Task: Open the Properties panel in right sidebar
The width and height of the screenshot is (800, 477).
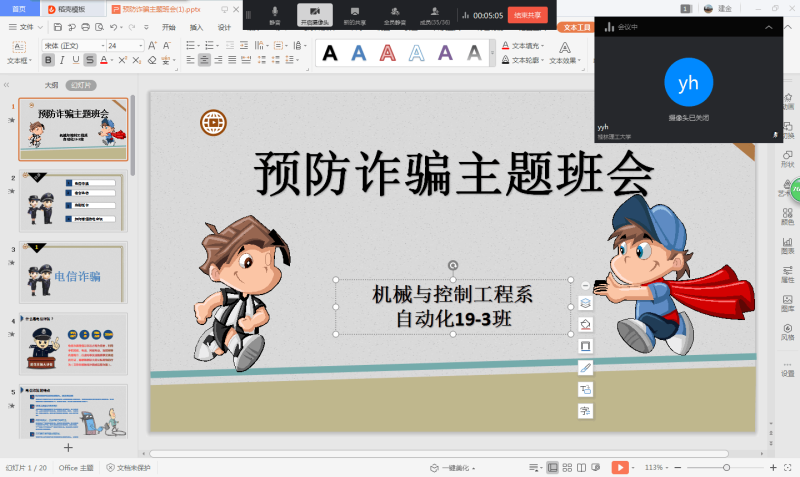Action: tap(787, 275)
